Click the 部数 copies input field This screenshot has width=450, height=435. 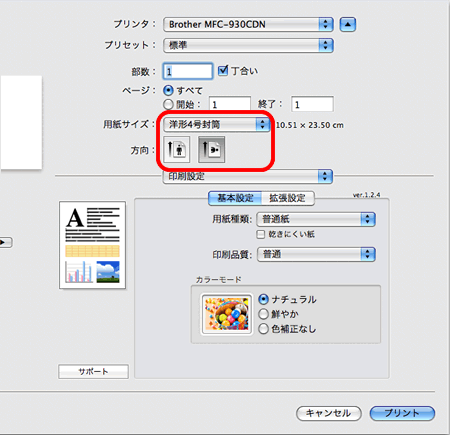coord(188,71)
